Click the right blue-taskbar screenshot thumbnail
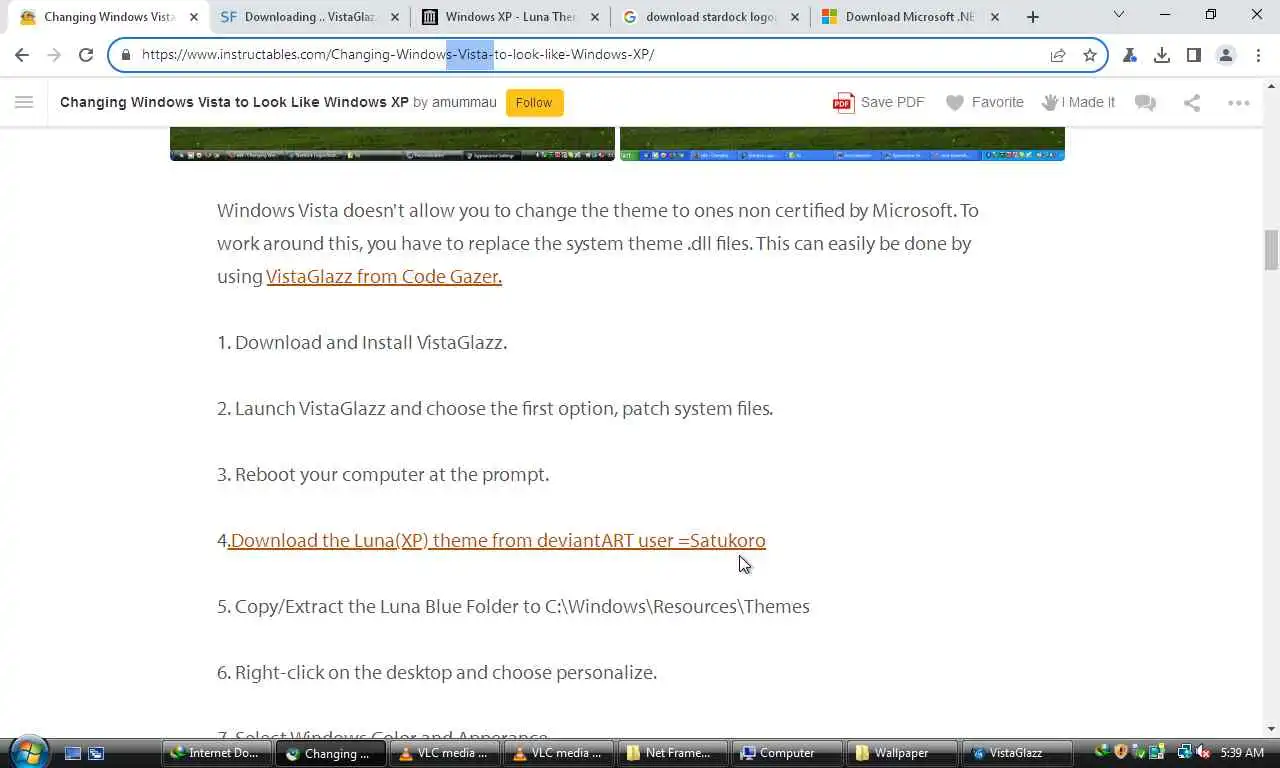1280x768 pixels. (x=842, y=144)
